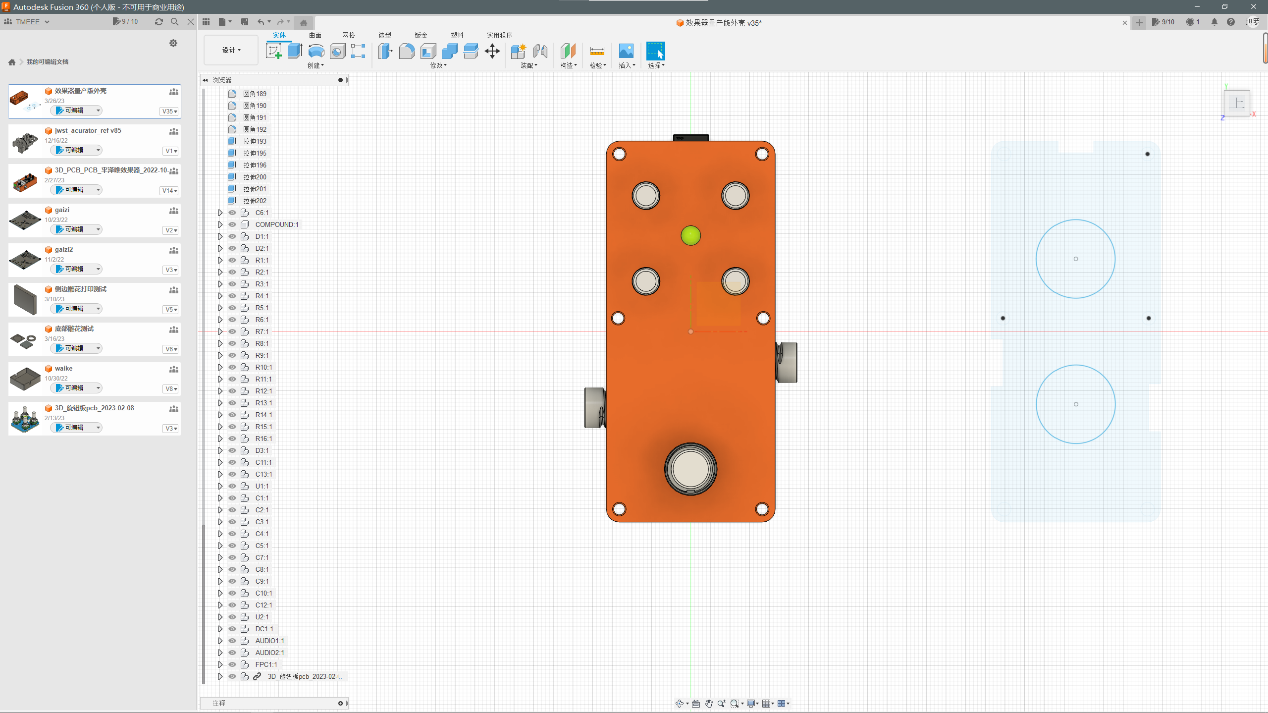Image resolution: width=1268 pixels, height=713 pixels.
Task: Open the Design workspace dropdown
Action: [x=231, y=50]
